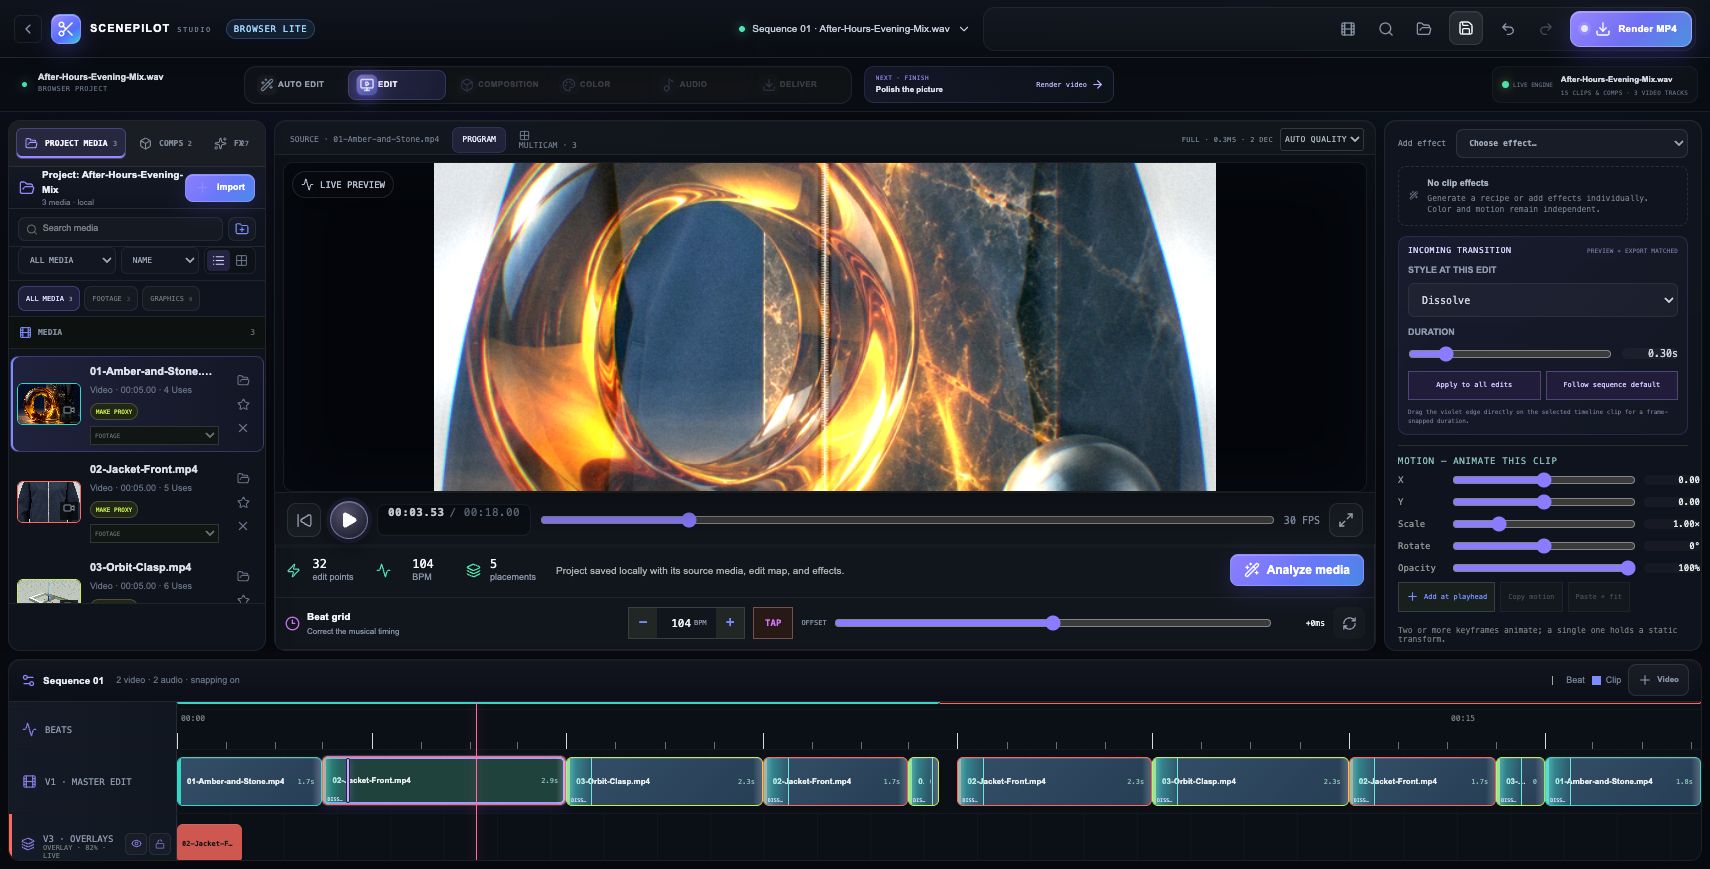Image resolution: width=1710 pixels, height=869 pixels.
Task: Click the new folder icon beside Search media
Action: (x=242, y=229)
